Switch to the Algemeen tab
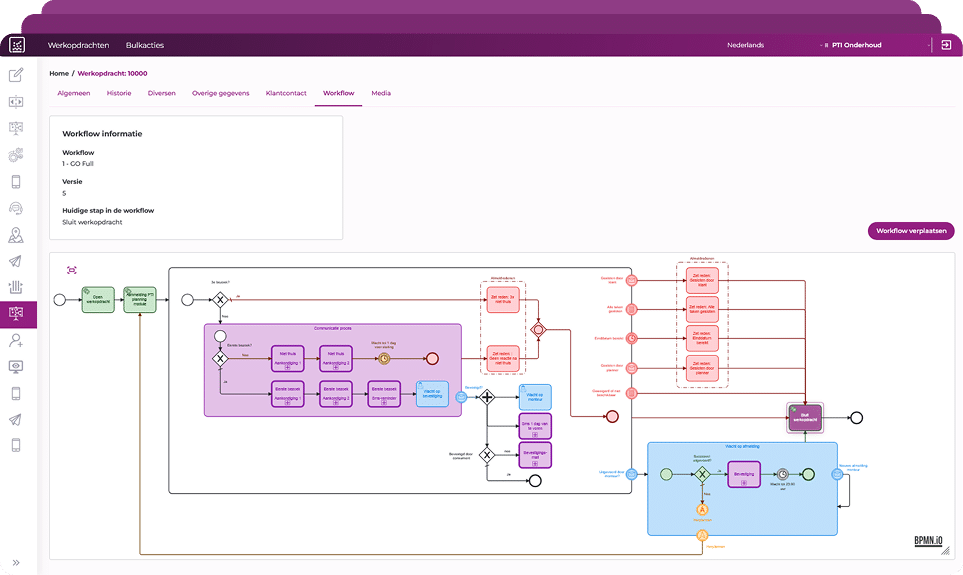 74,93
